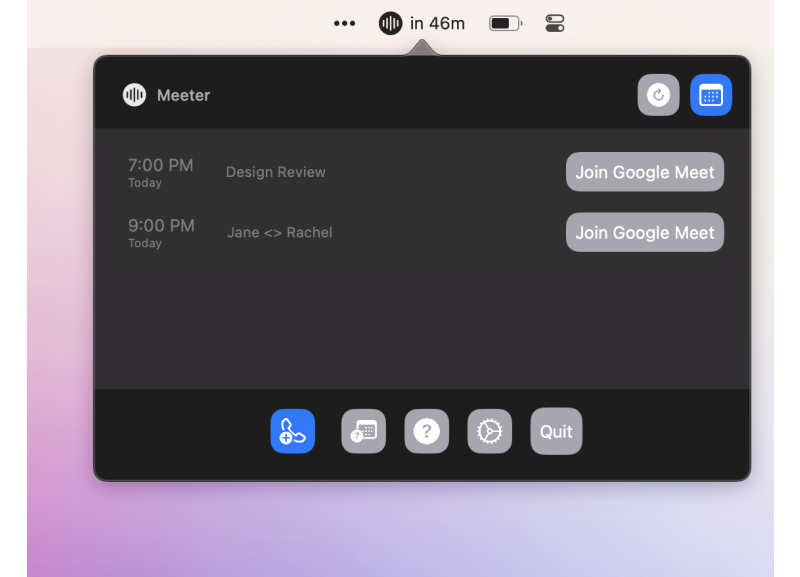Open Meeter settings gear icon

[x=489, y=431]
